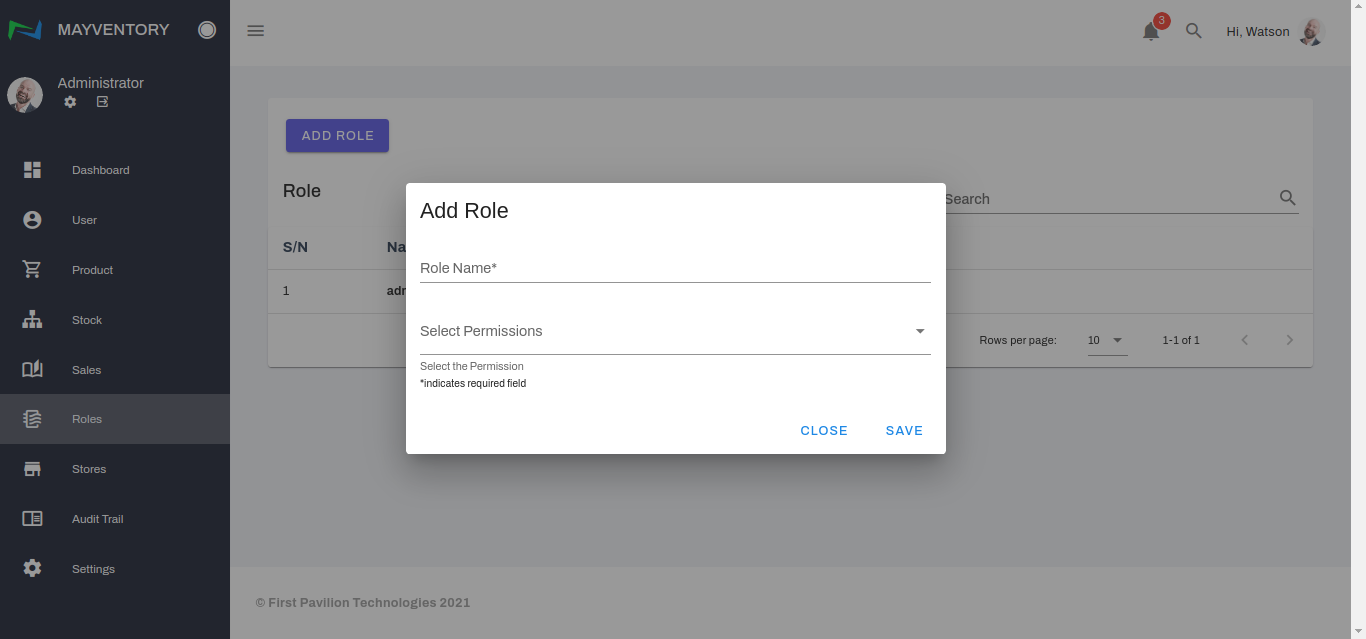Open the Rows per page dropdown

(1107, 341)
